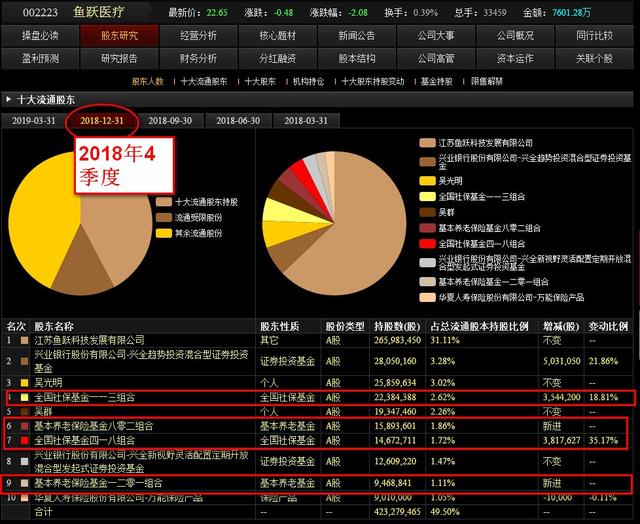640x524 pixels.
Task: Open the 新闻公告 tab
Action: (x=357, y=36)
